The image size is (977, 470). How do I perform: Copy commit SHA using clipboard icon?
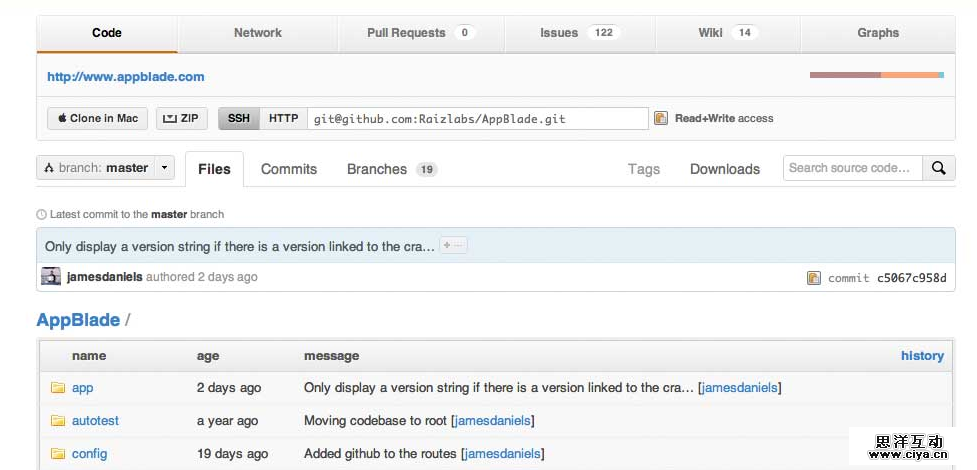coord(814,277)
